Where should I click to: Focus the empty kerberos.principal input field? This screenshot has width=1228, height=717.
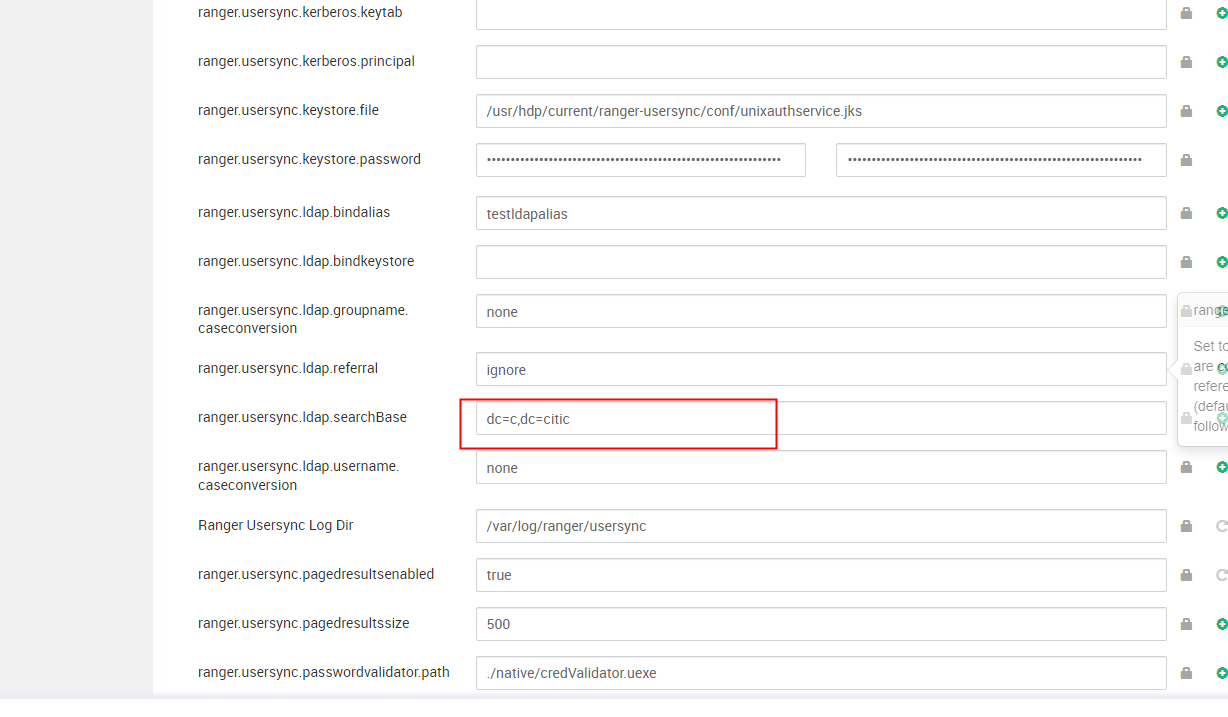pyautogui.click(x=821, y=62)
